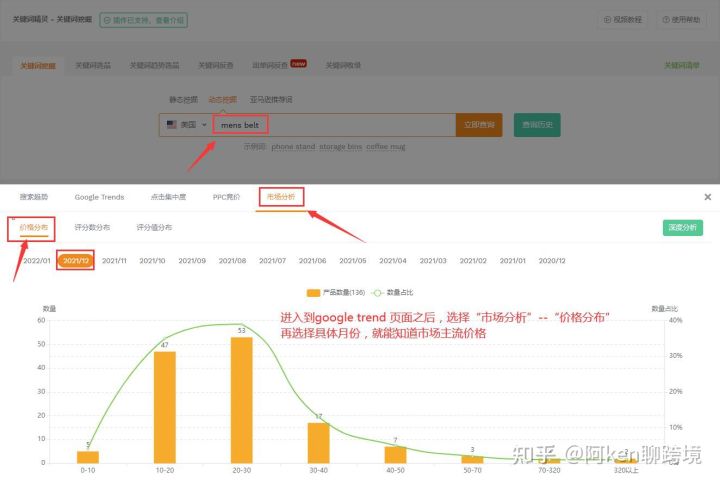Select month 2021/02

click(473, 260)
